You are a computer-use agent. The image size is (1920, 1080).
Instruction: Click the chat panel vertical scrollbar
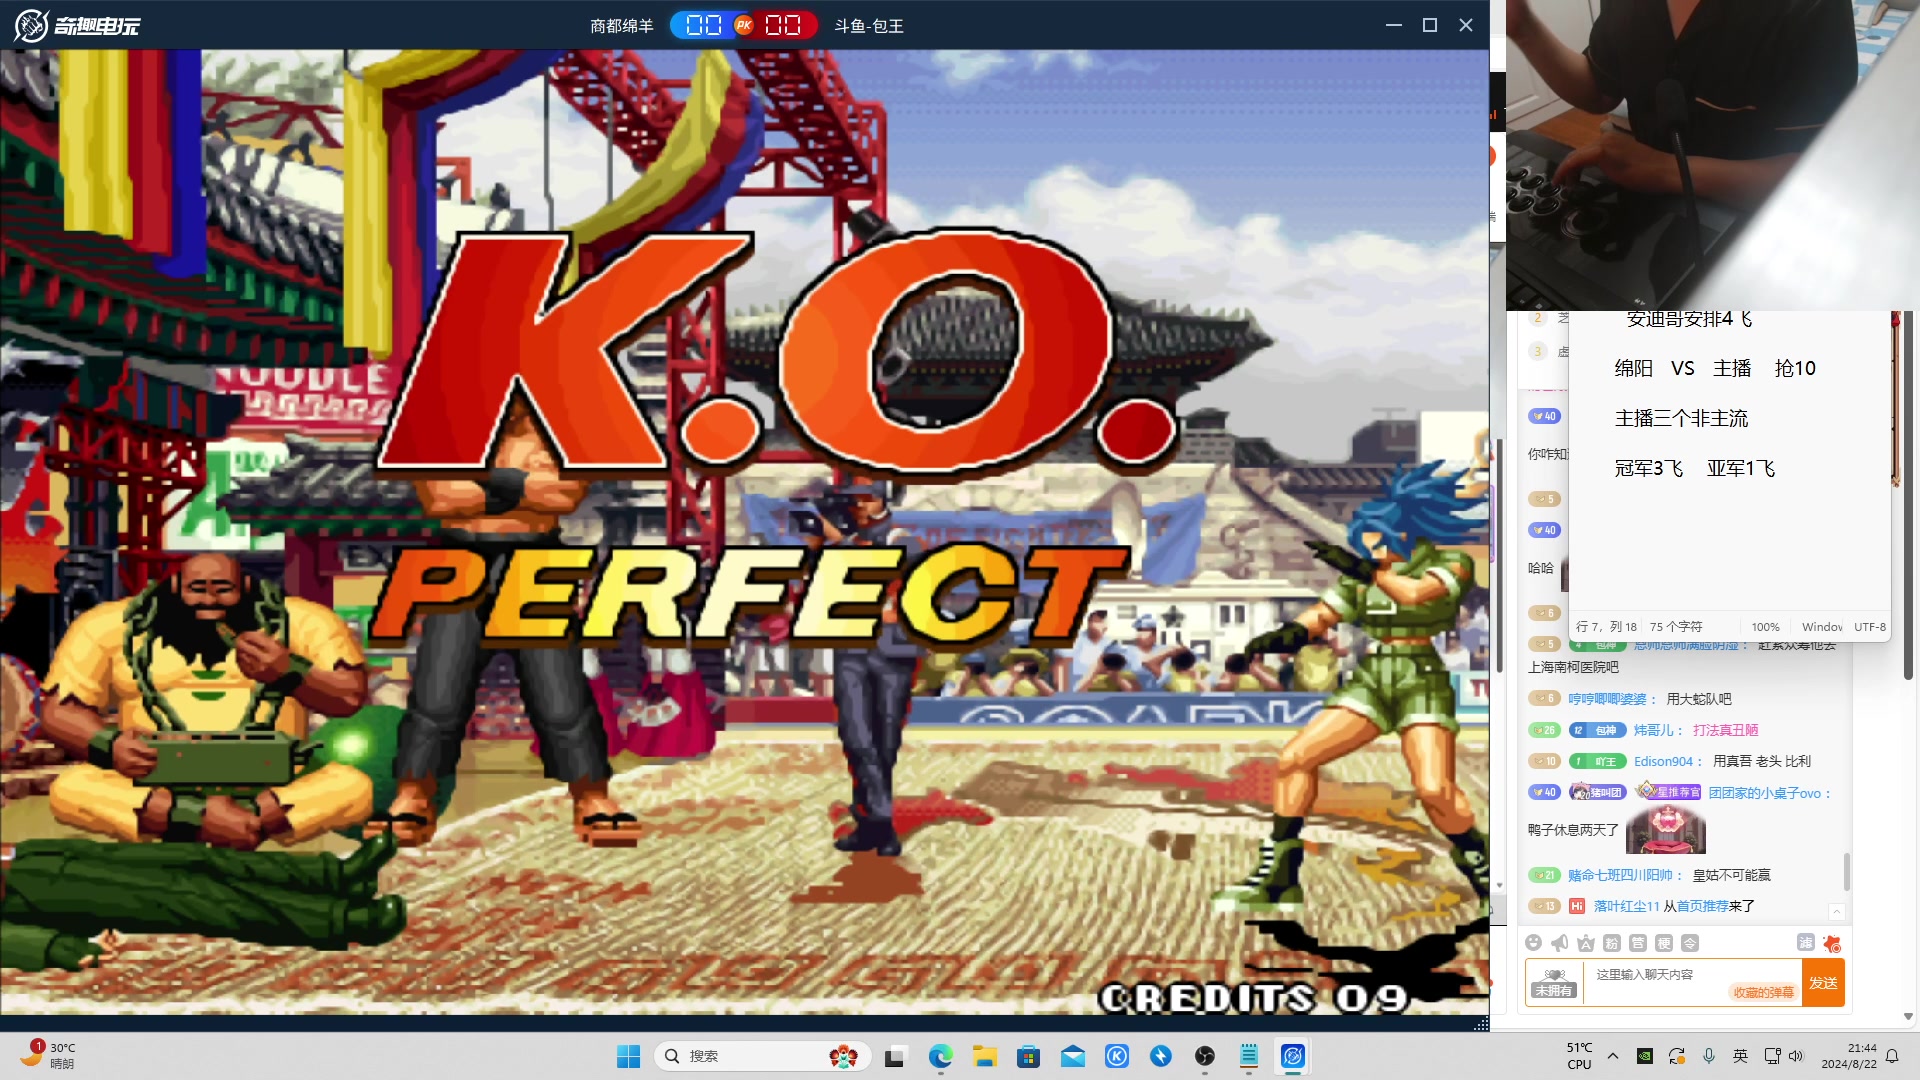point(1846,870)
